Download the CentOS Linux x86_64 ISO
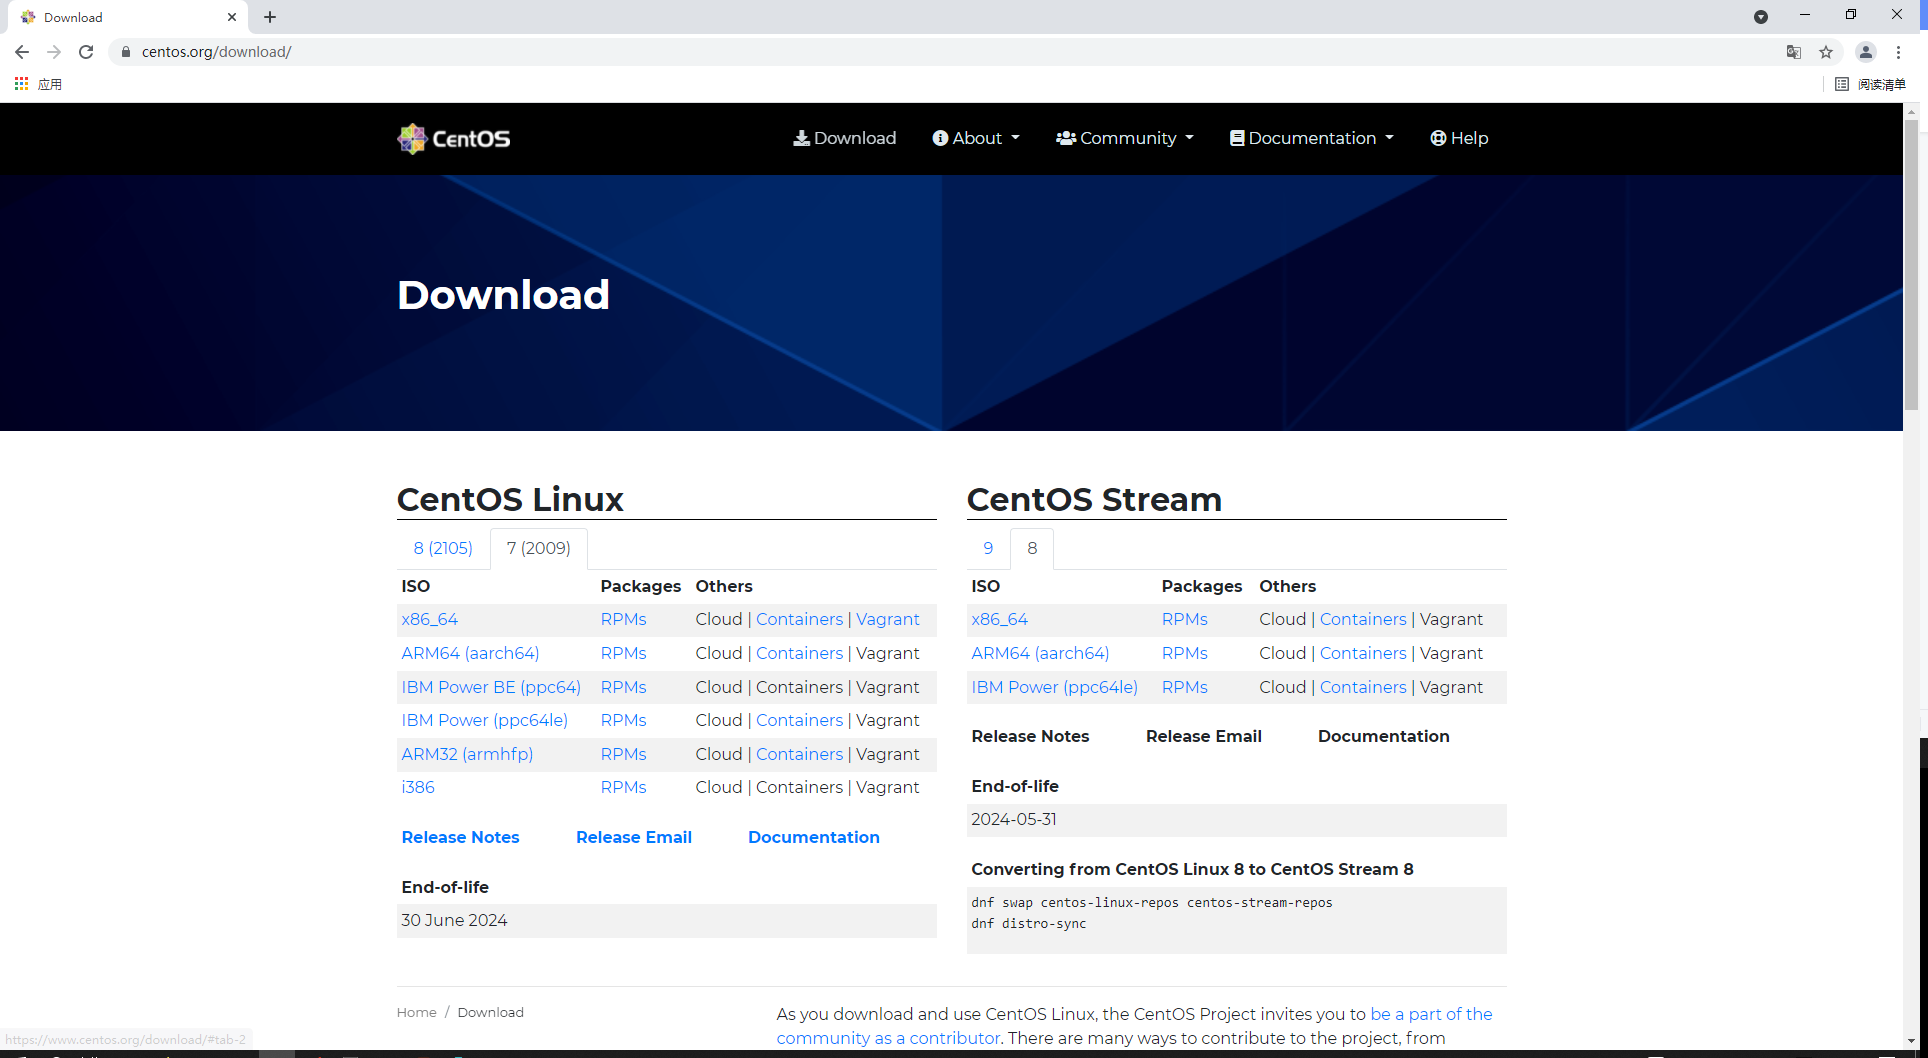 (x=430, y=619)
